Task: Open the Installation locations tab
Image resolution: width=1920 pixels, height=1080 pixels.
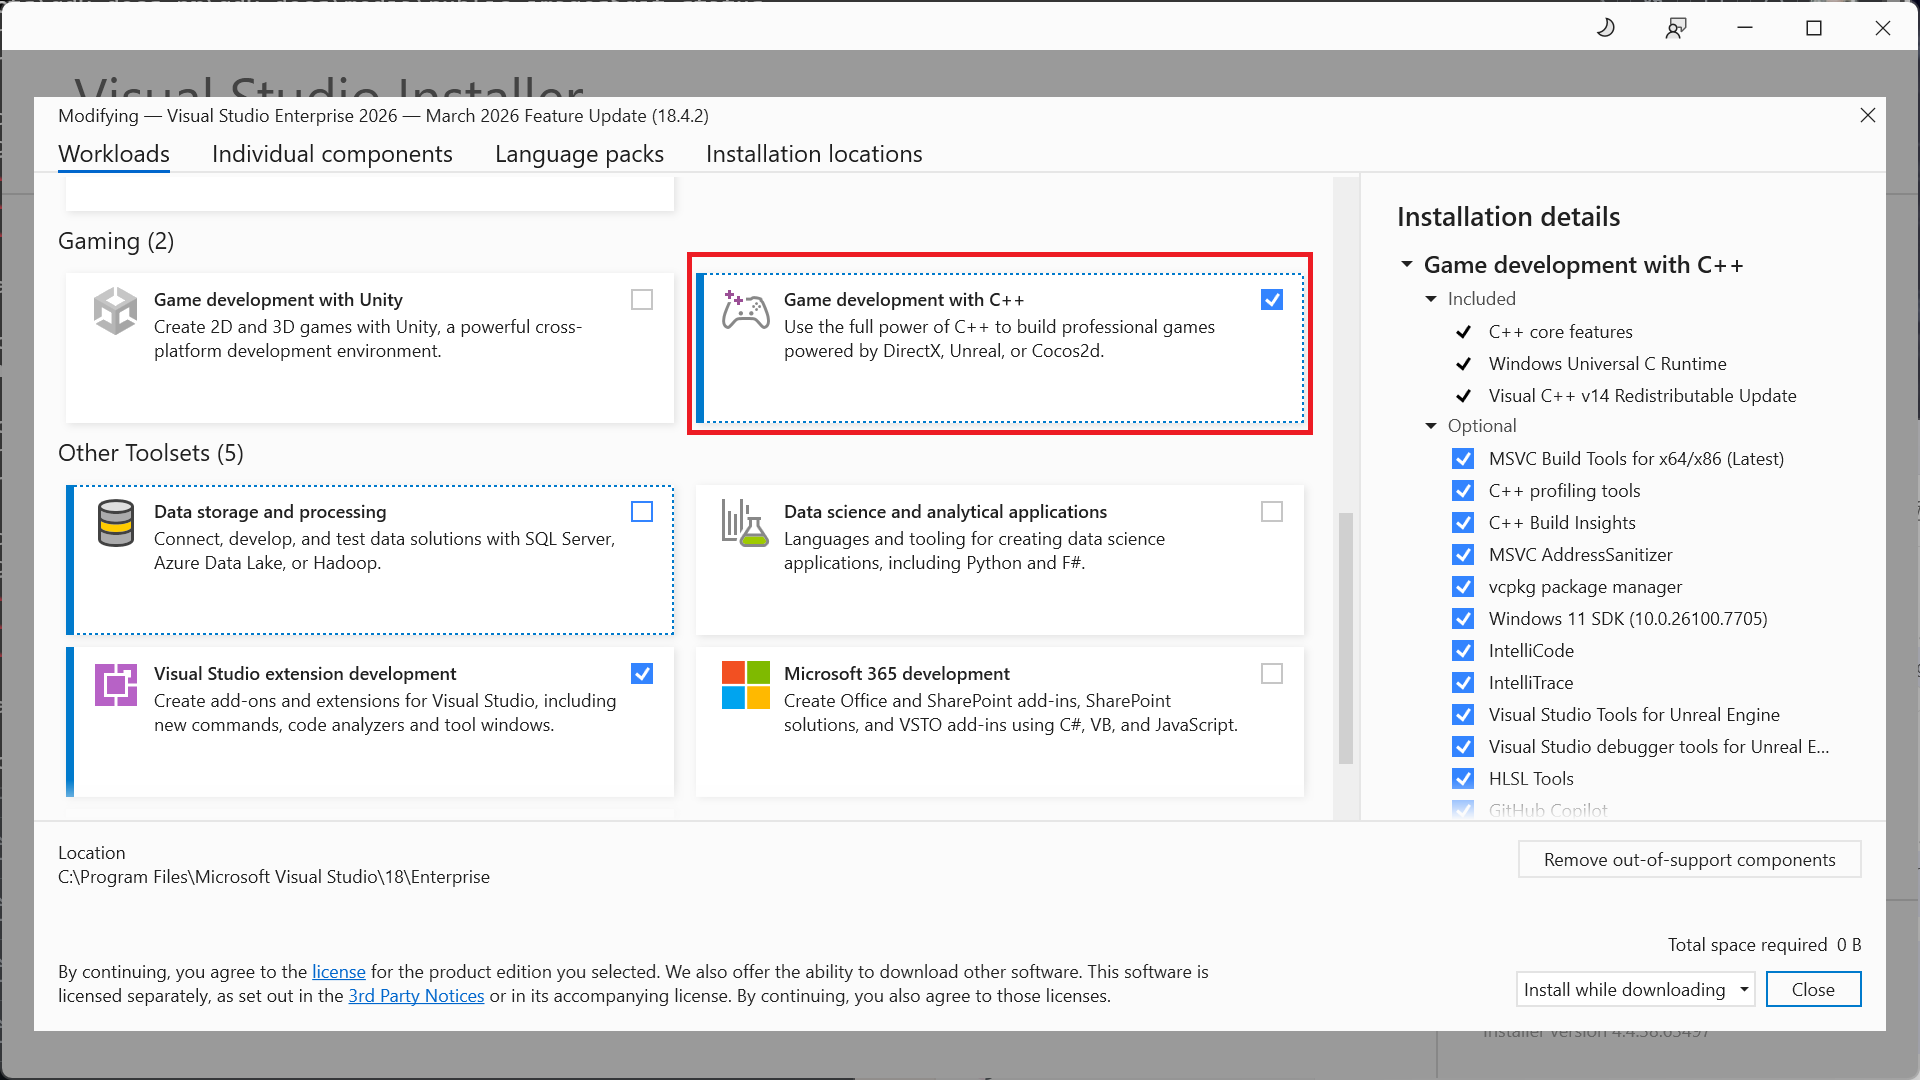Action: (x=814, y=154)
